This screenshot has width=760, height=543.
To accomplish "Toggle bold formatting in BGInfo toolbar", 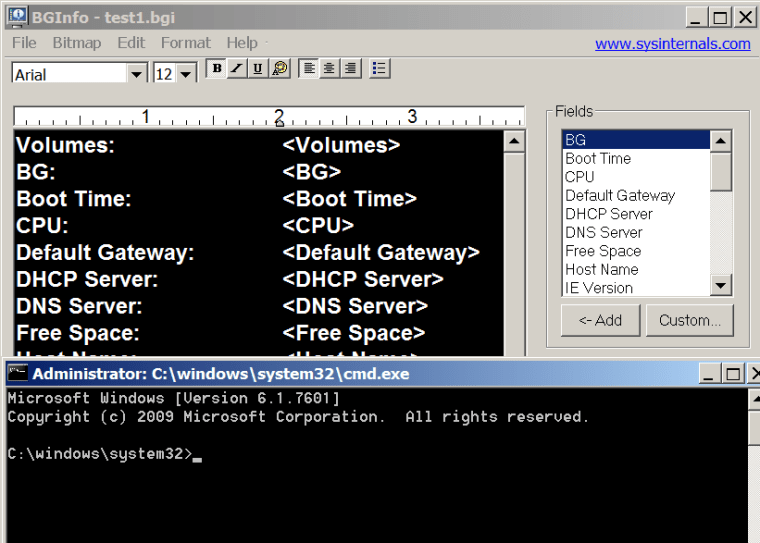I will point(217,68).
